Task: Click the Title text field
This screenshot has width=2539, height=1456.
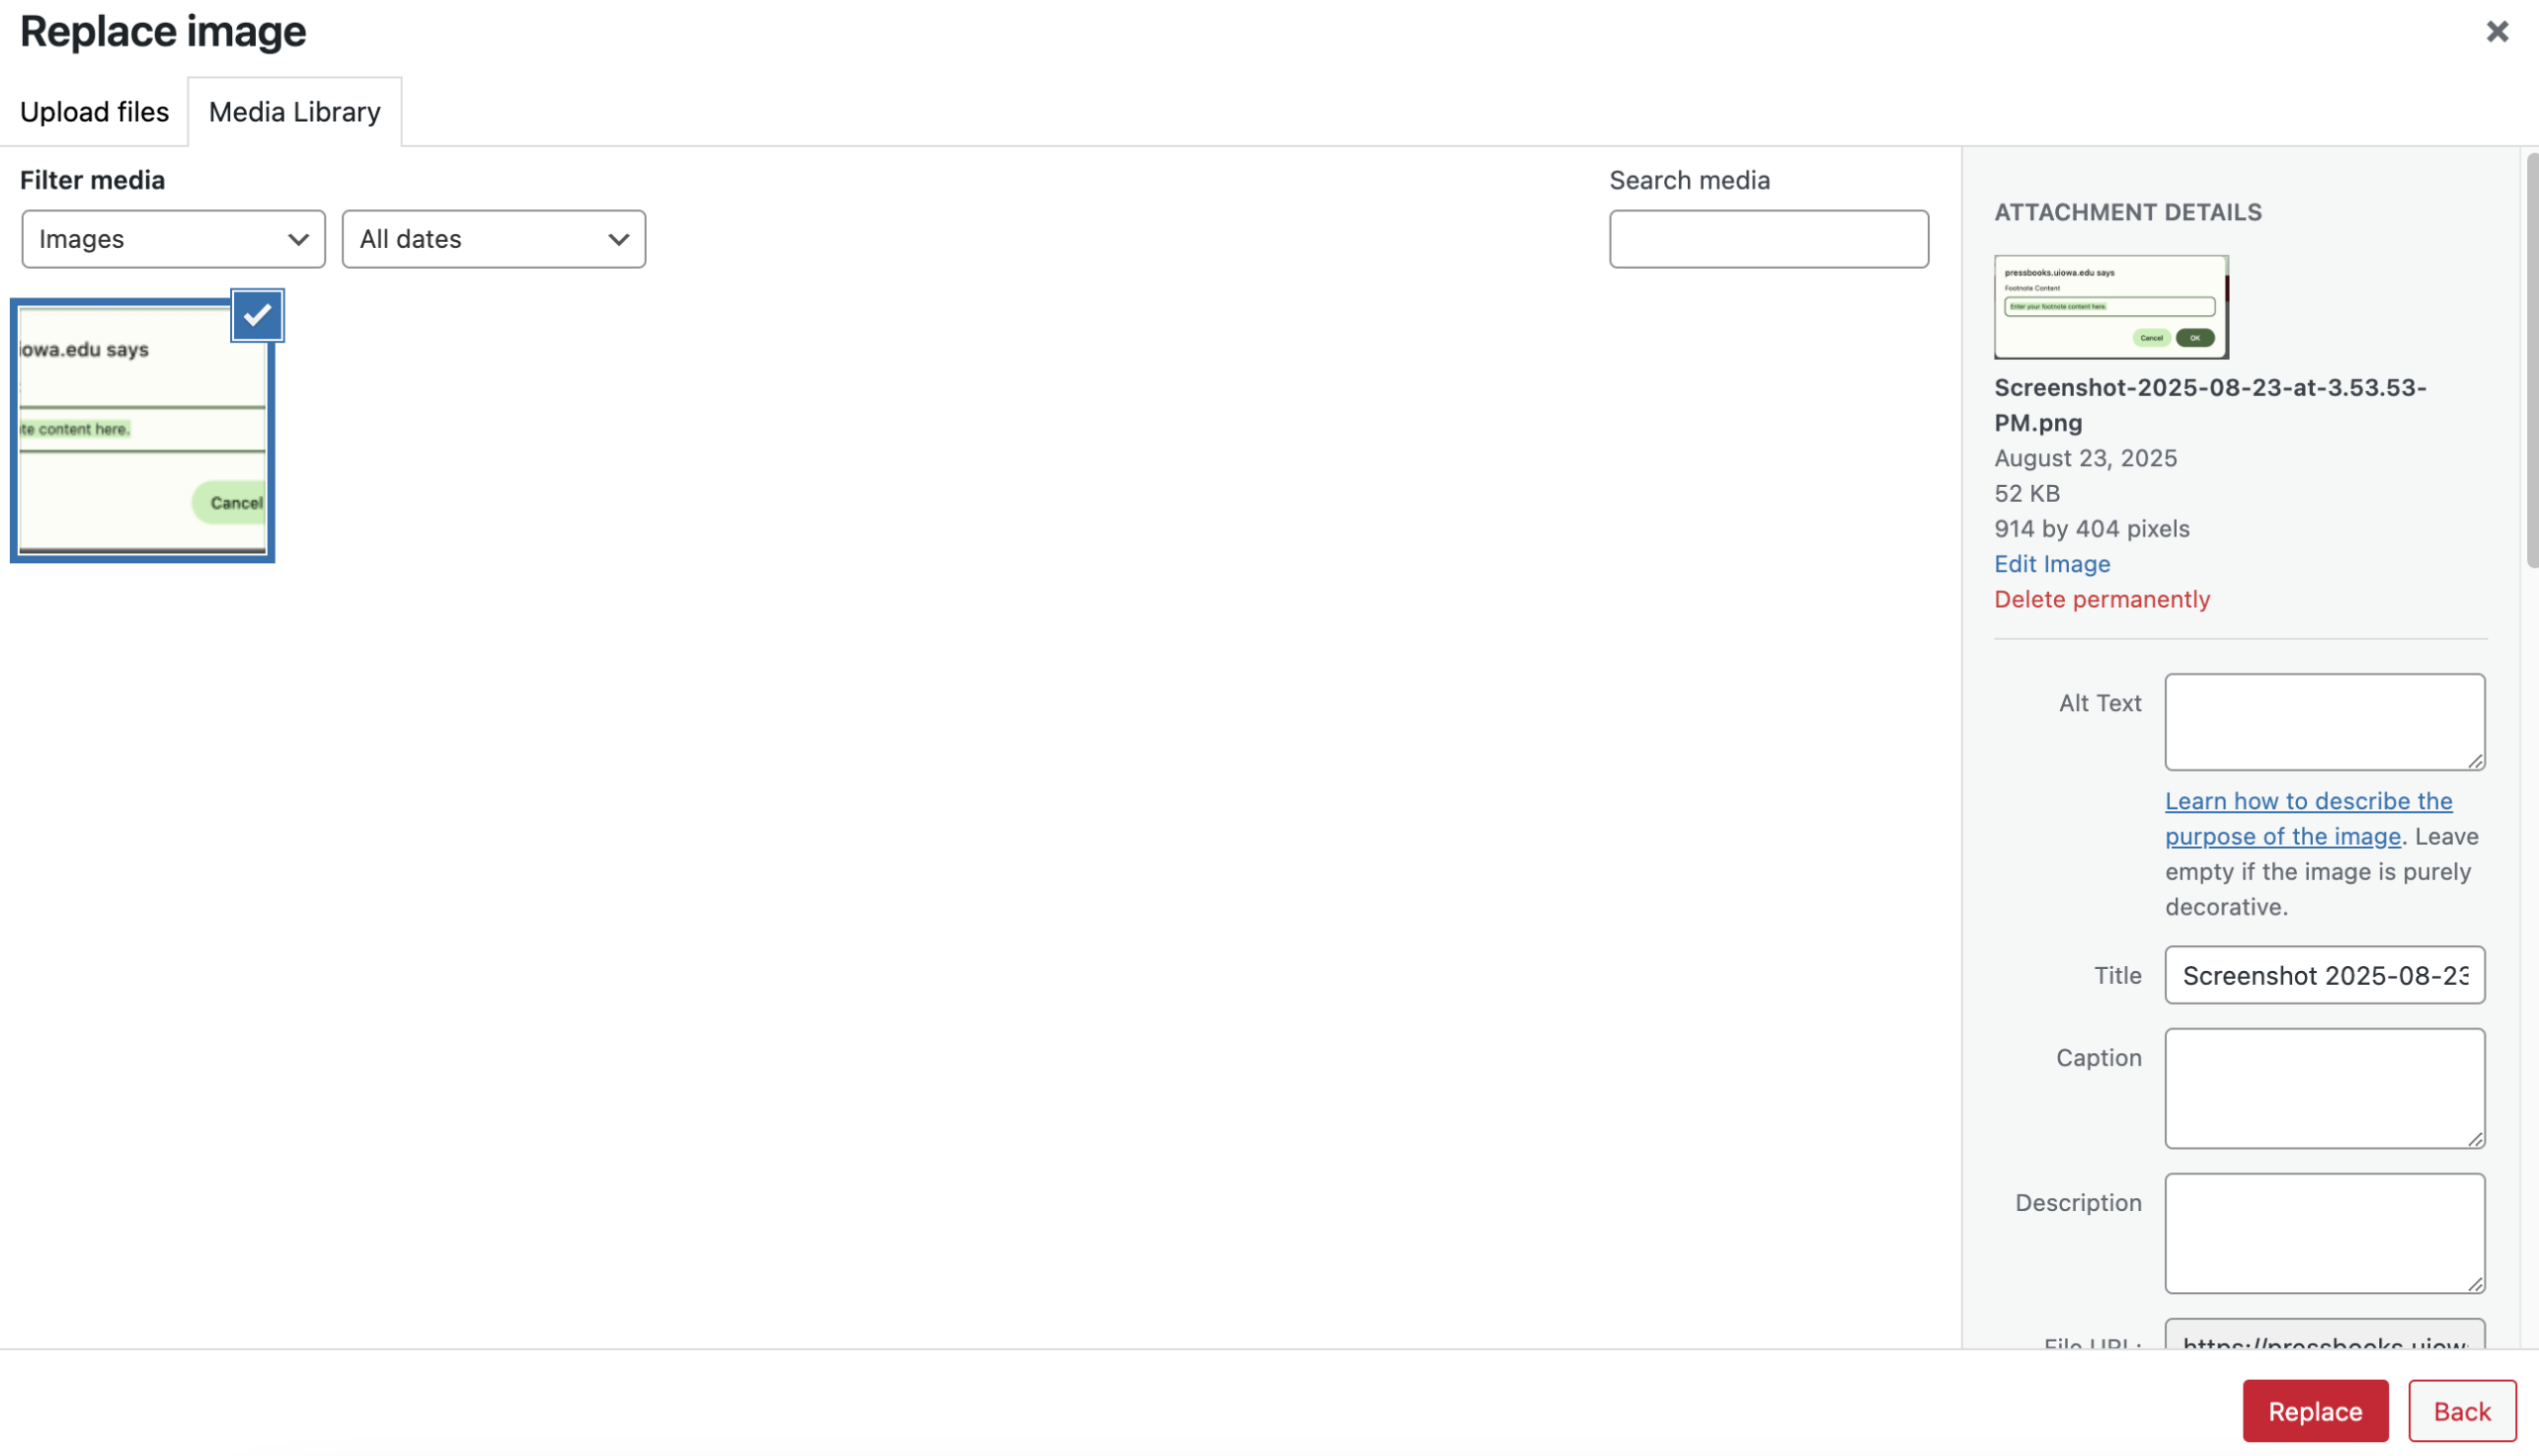Action: click(x=2323, y=975)
